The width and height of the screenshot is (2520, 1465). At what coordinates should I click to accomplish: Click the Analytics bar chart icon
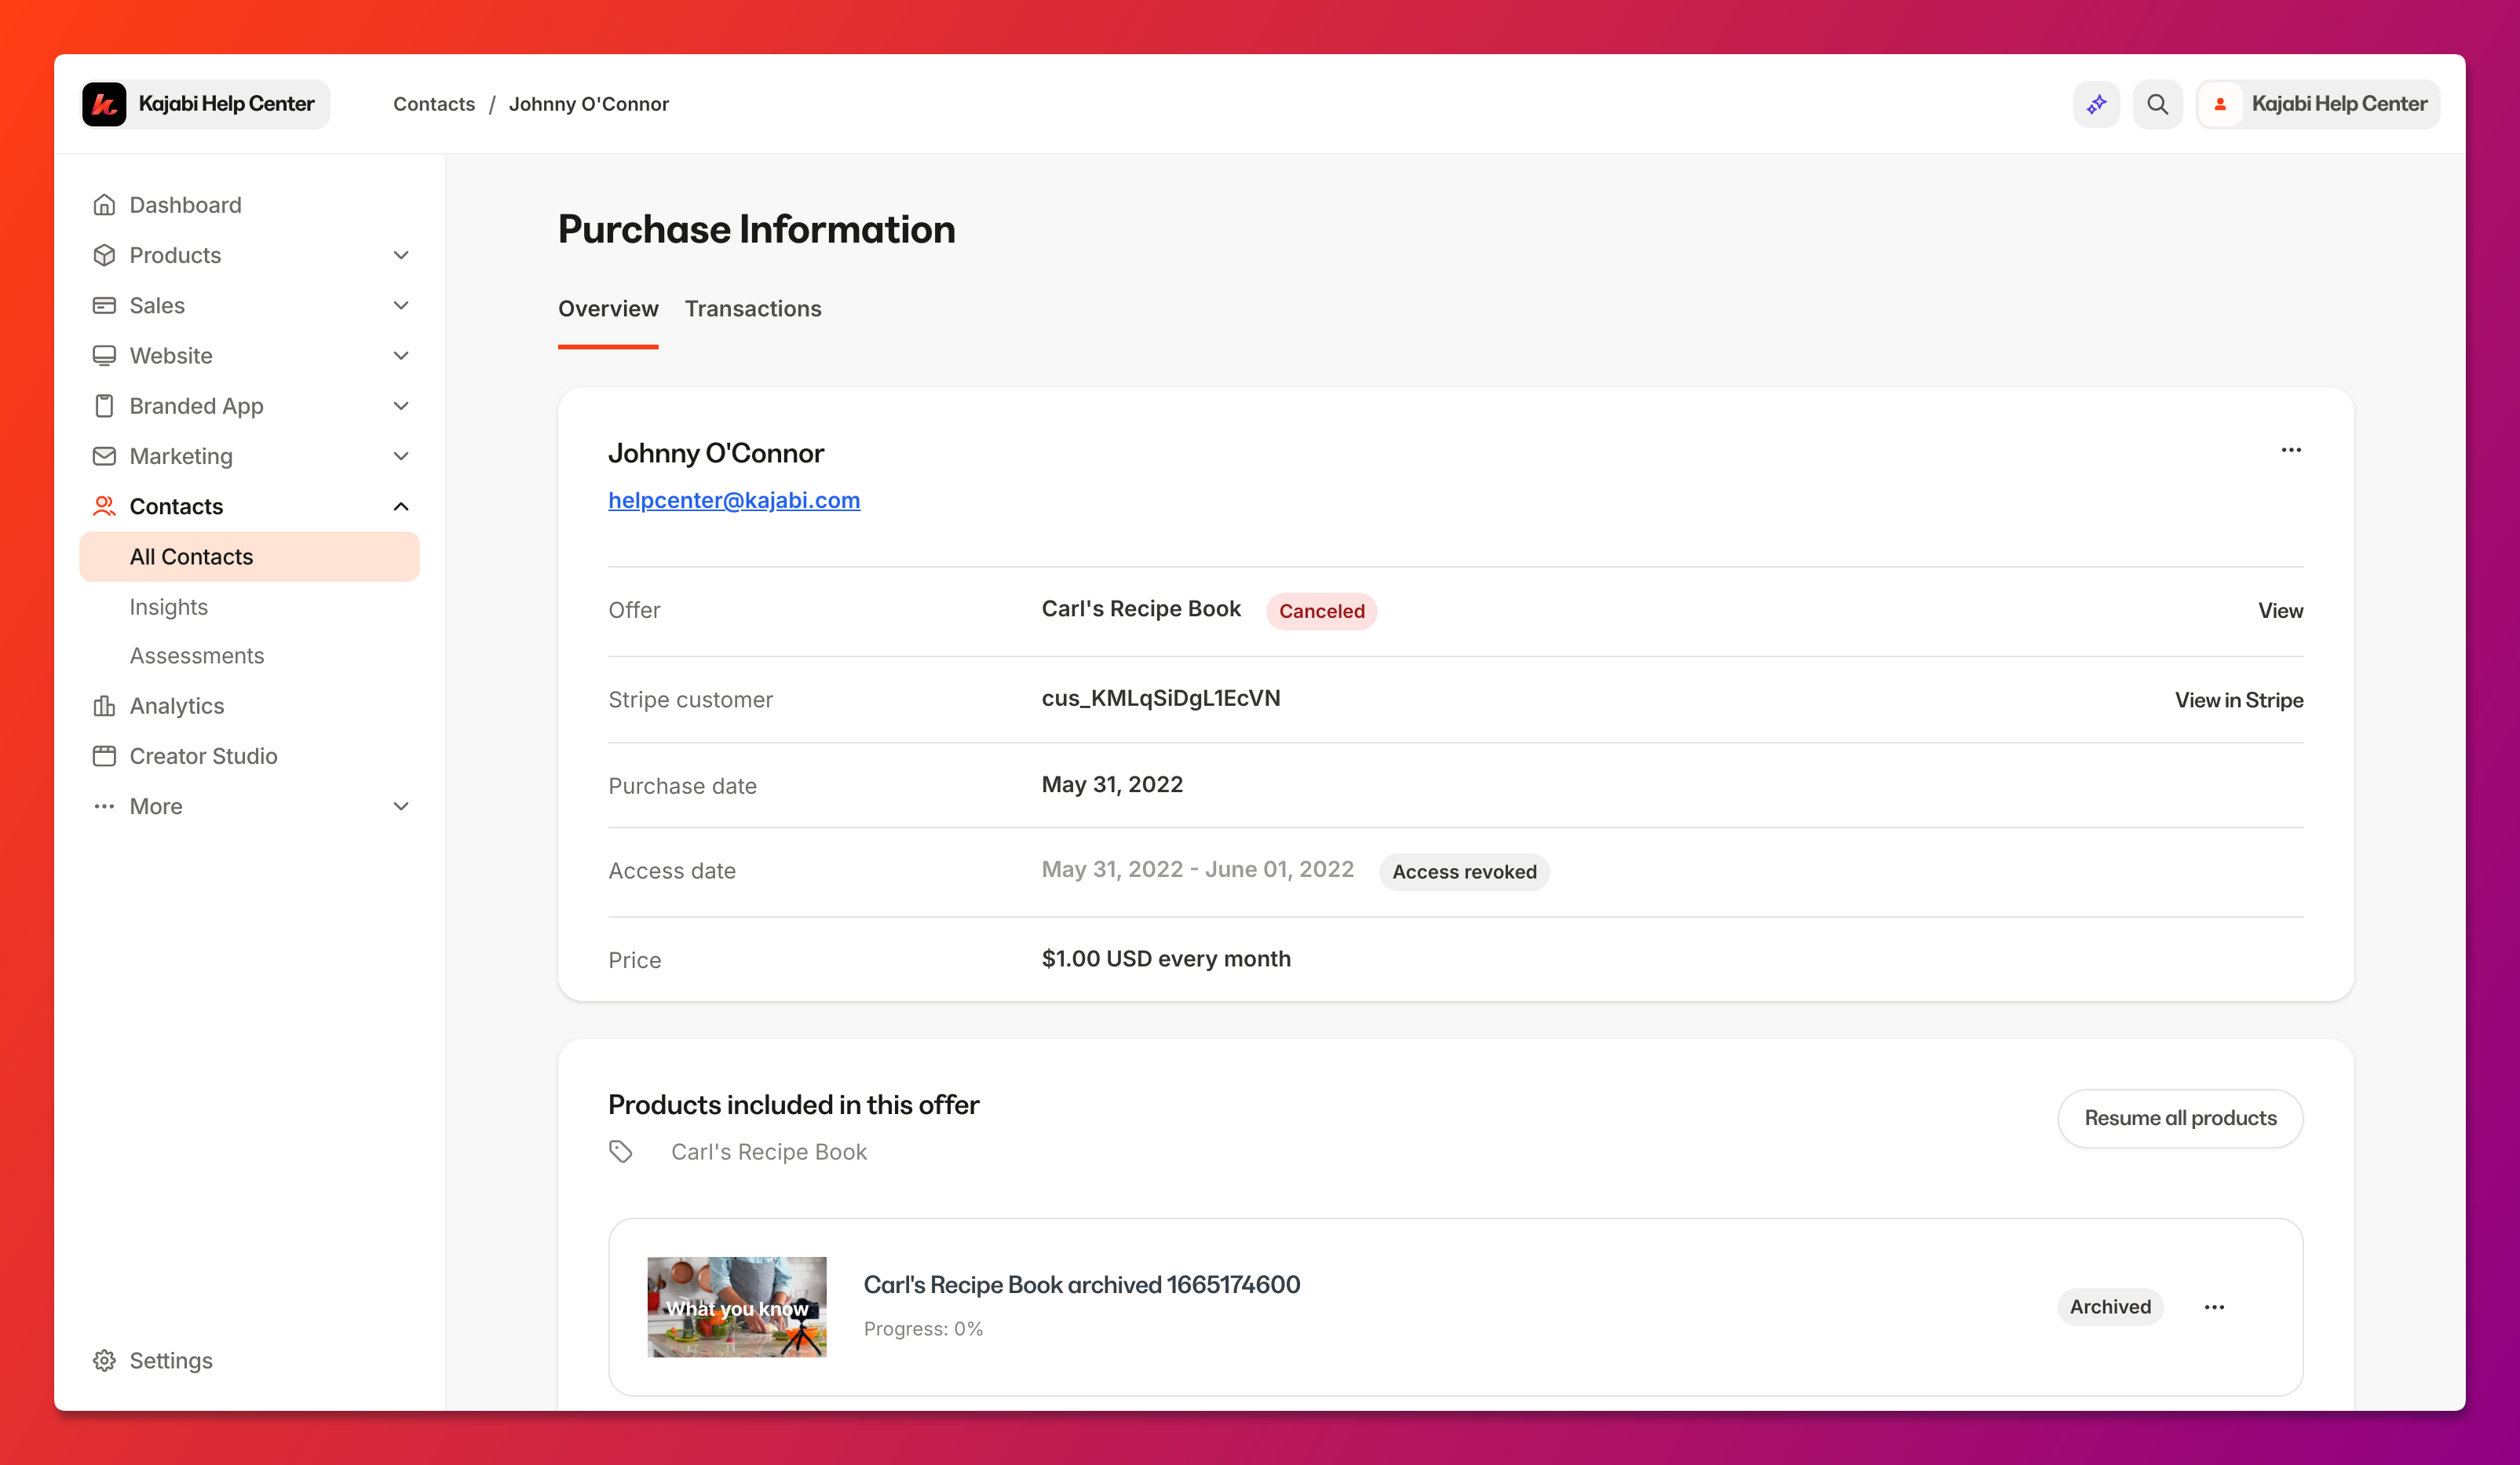tap(104, 706)
